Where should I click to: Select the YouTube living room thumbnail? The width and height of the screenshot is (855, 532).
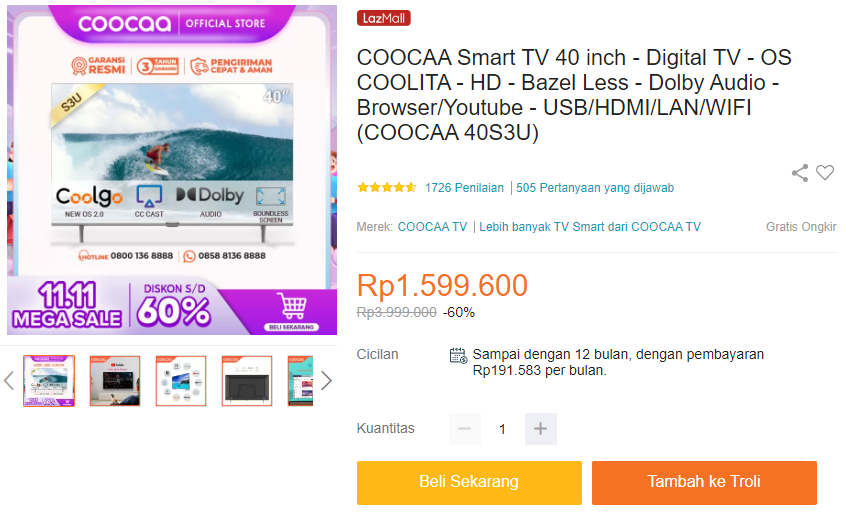(115, 380)
